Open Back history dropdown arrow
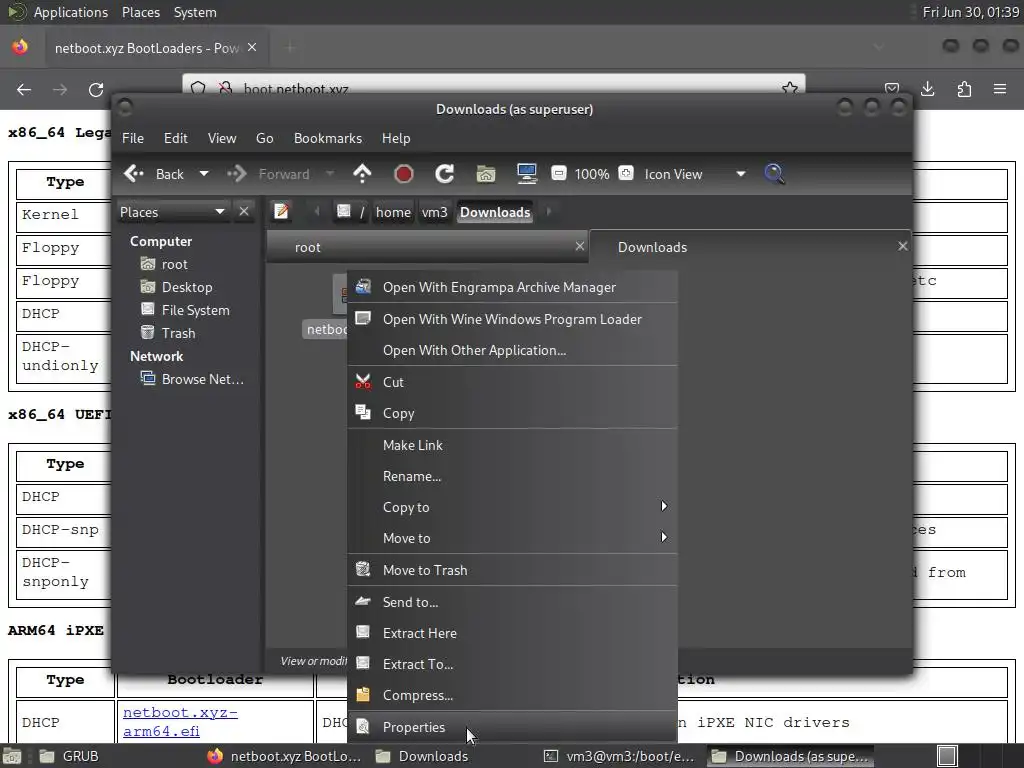 [x=204, y=174]
